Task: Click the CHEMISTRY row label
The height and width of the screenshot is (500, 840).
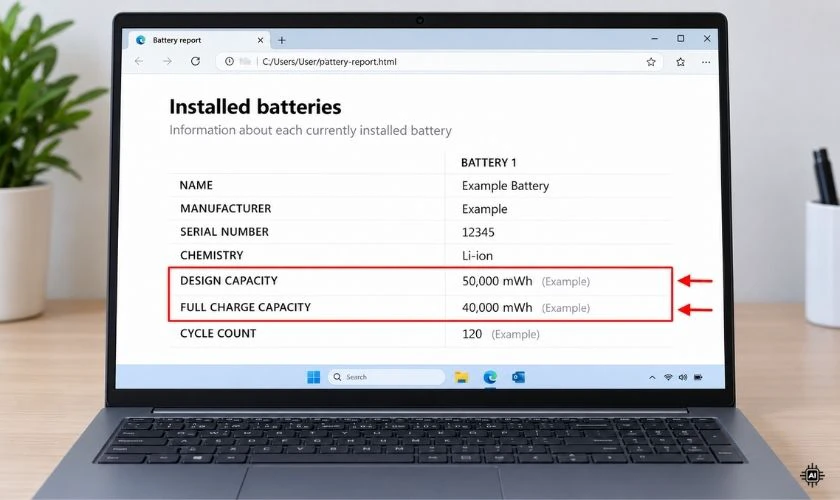Action: (212, 255)
